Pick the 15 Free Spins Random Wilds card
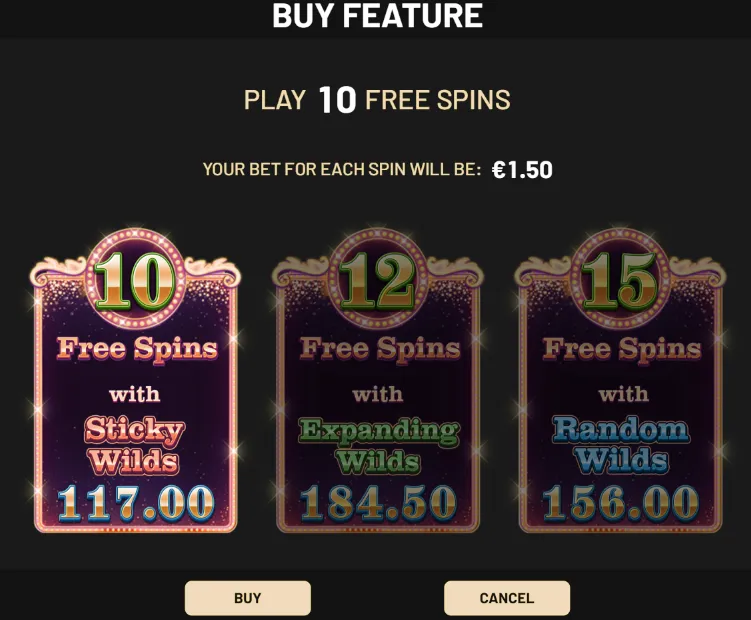The height and width of the screenshot is (620, 751). tap(620, 381)
